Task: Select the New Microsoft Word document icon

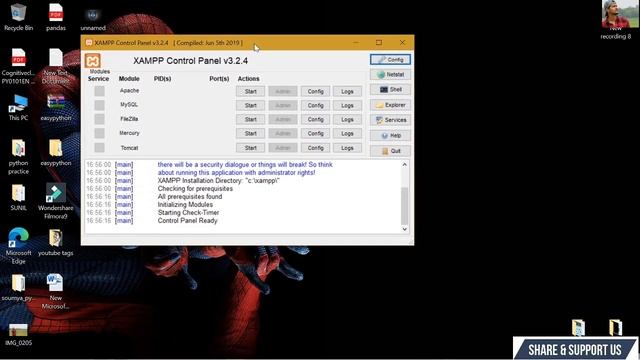Action: tap(55, 291)
